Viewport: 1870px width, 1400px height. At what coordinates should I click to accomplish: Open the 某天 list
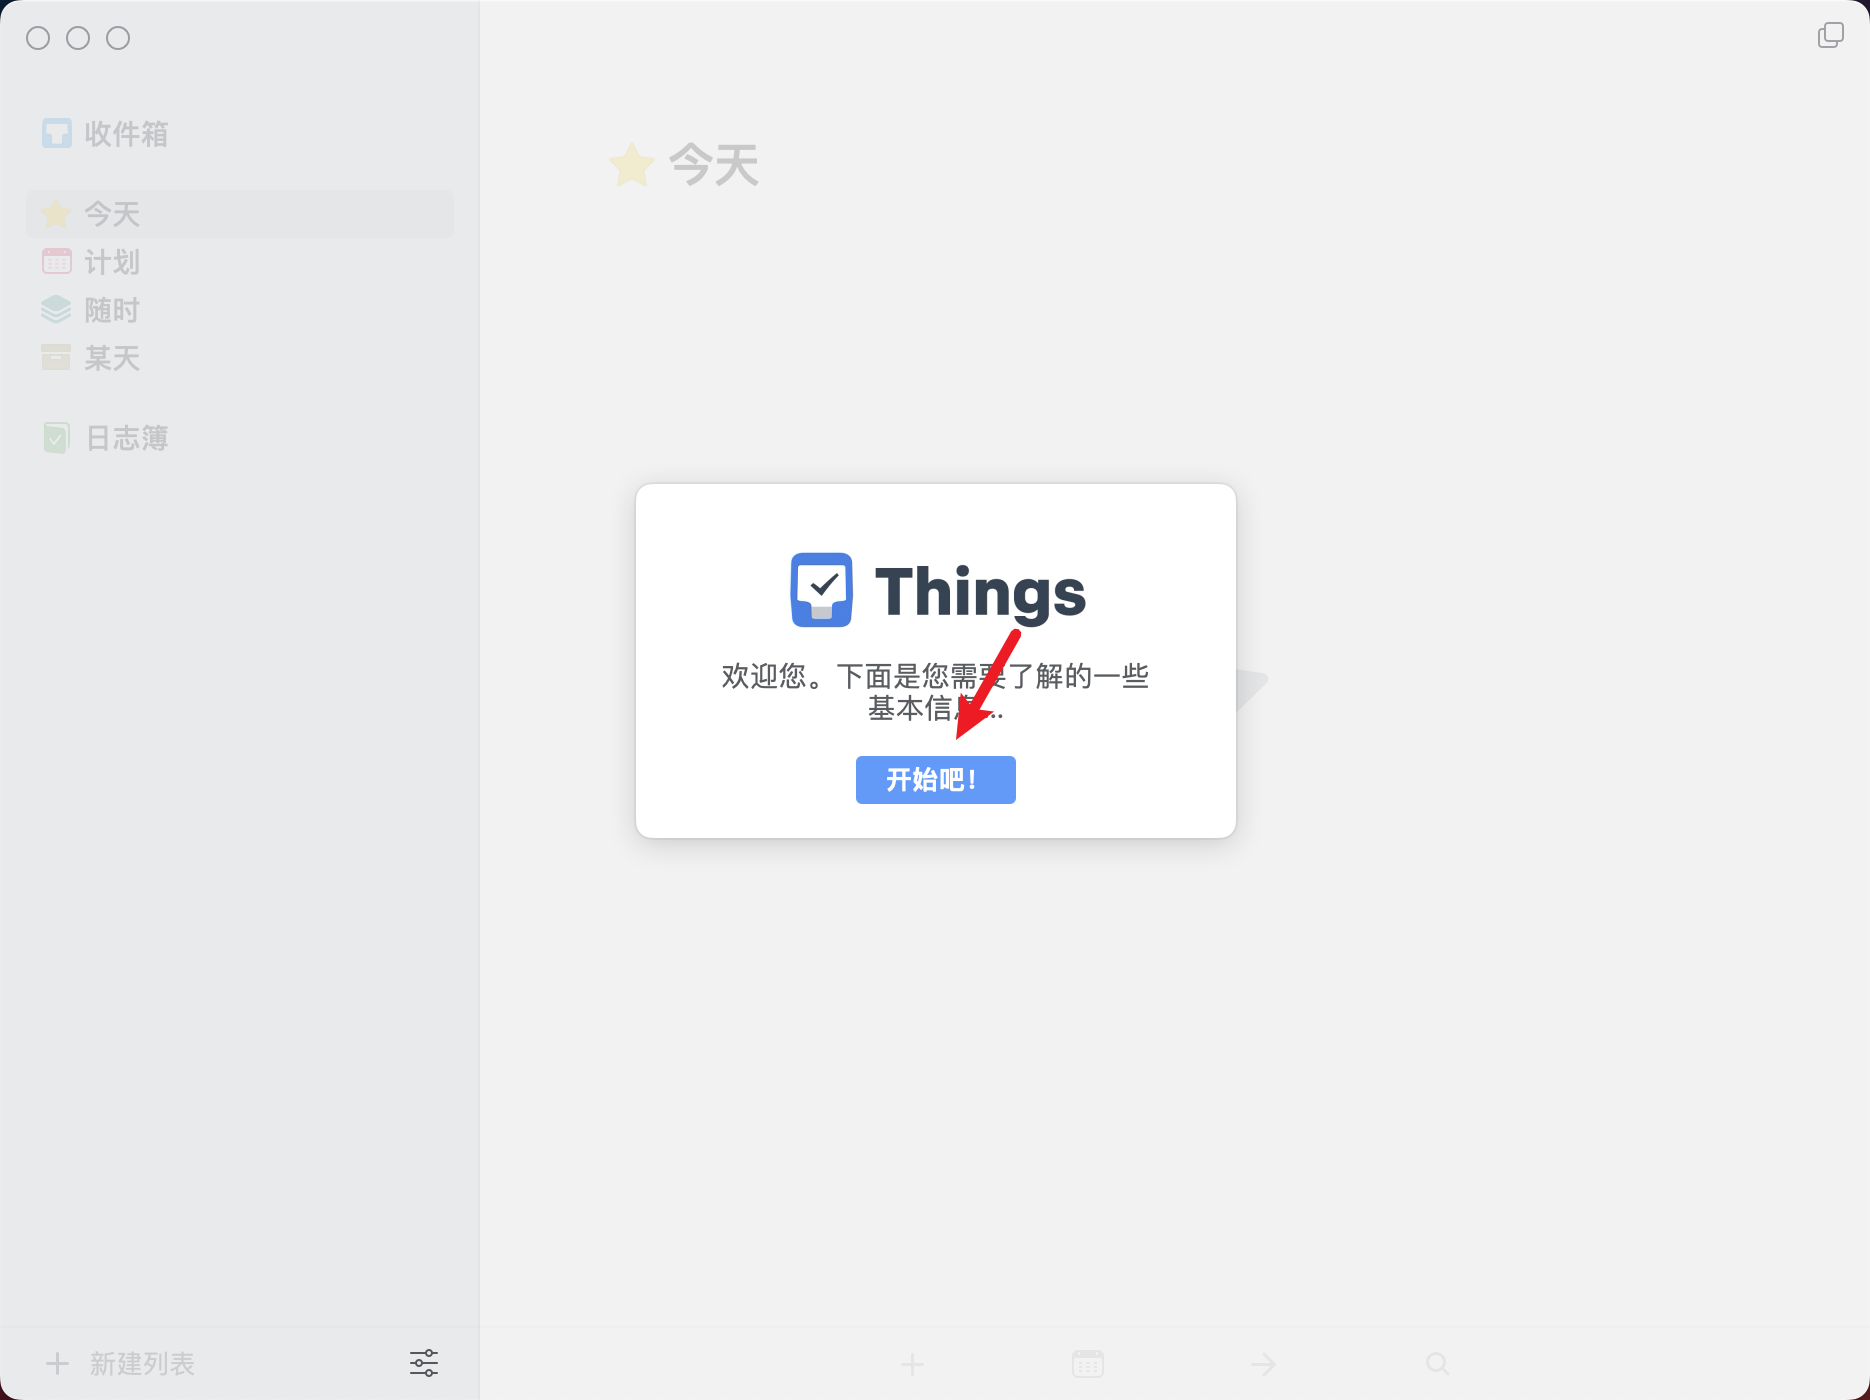point(239,358)
